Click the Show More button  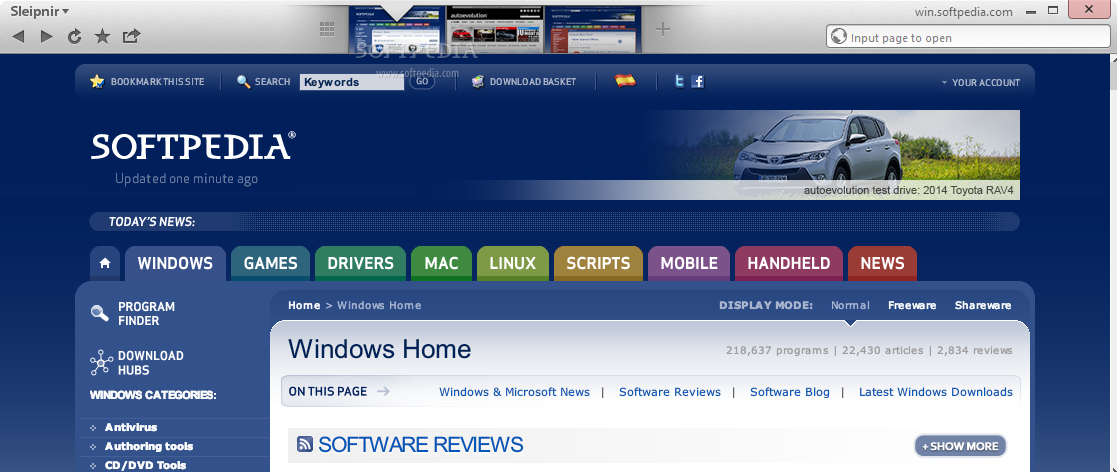(960, 446)
